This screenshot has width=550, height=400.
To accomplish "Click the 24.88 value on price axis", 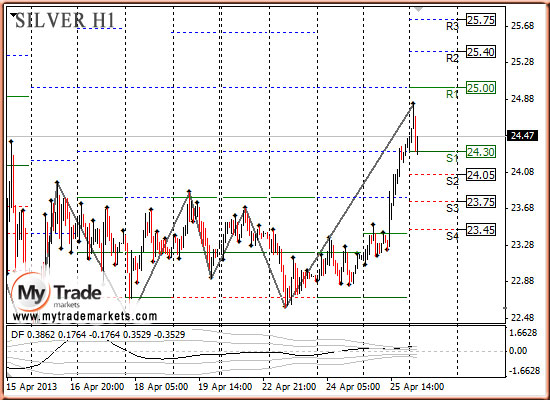I will coord(523,99).
